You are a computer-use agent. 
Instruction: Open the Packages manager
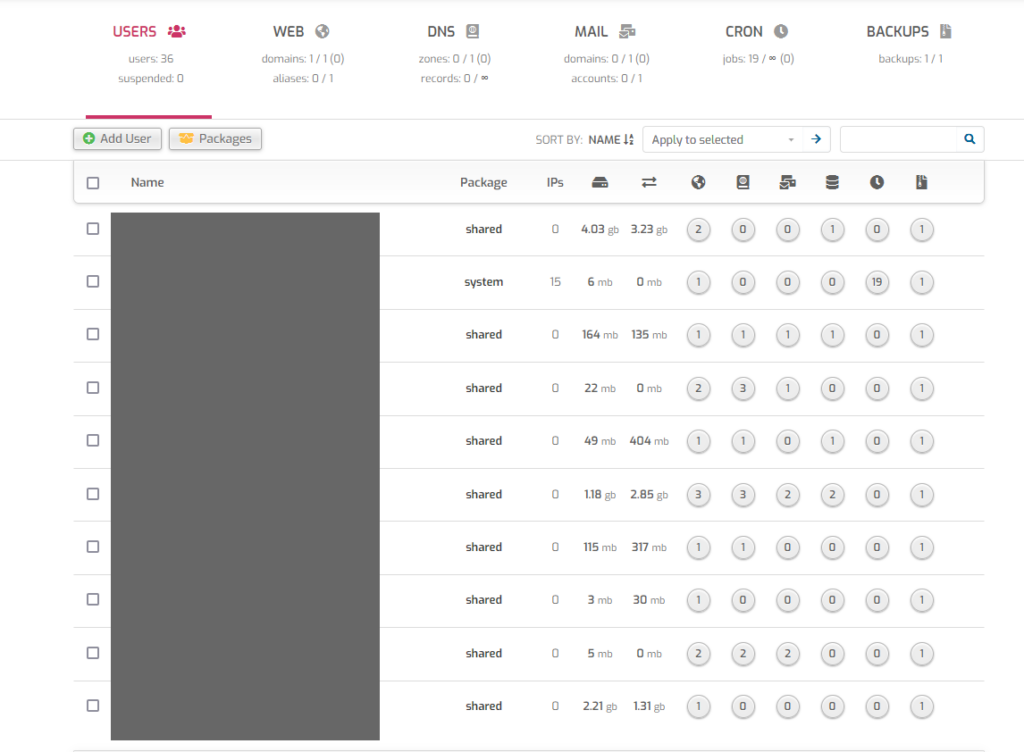click(x=215, y=139)
